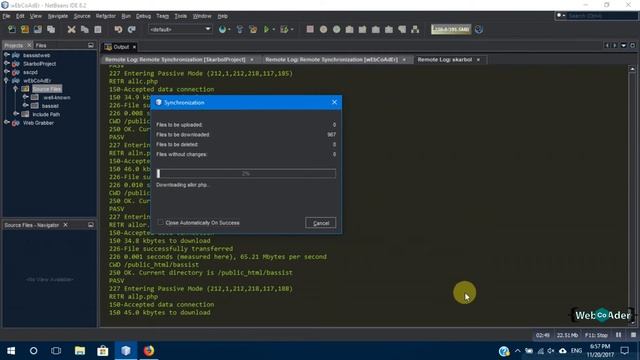Click the Include Path folder icon

pyautogui.click(x=25, y=114)
